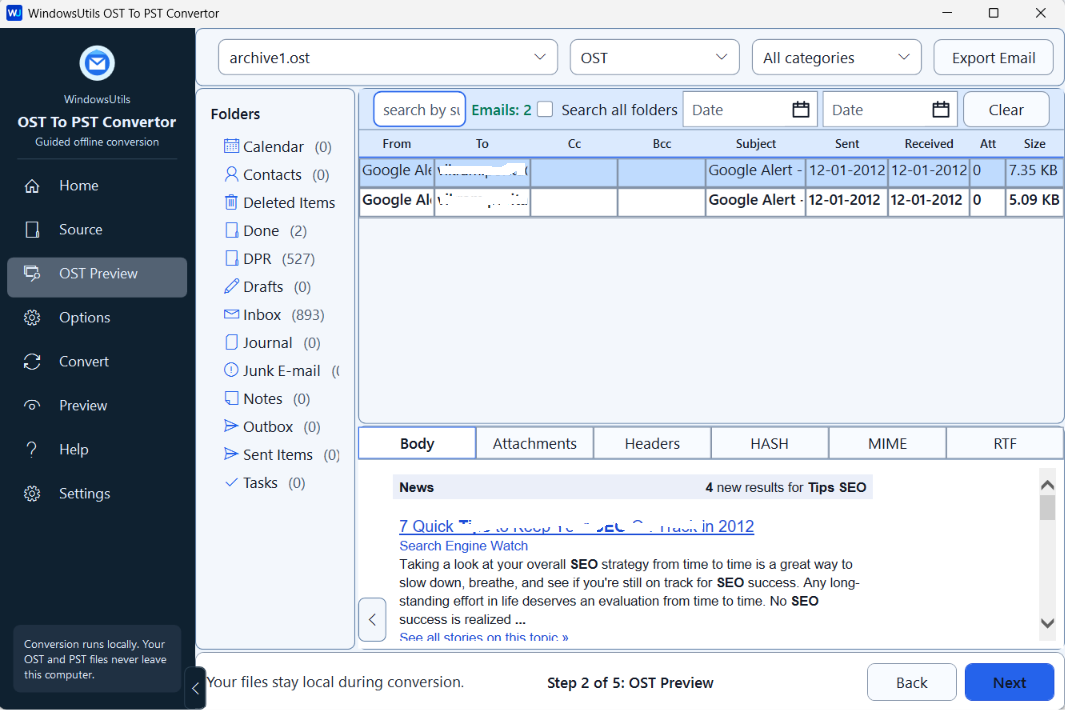Collapse the sidebar with bottom chevron
This screenshot has height=710, width=1065.
[195, 688]
